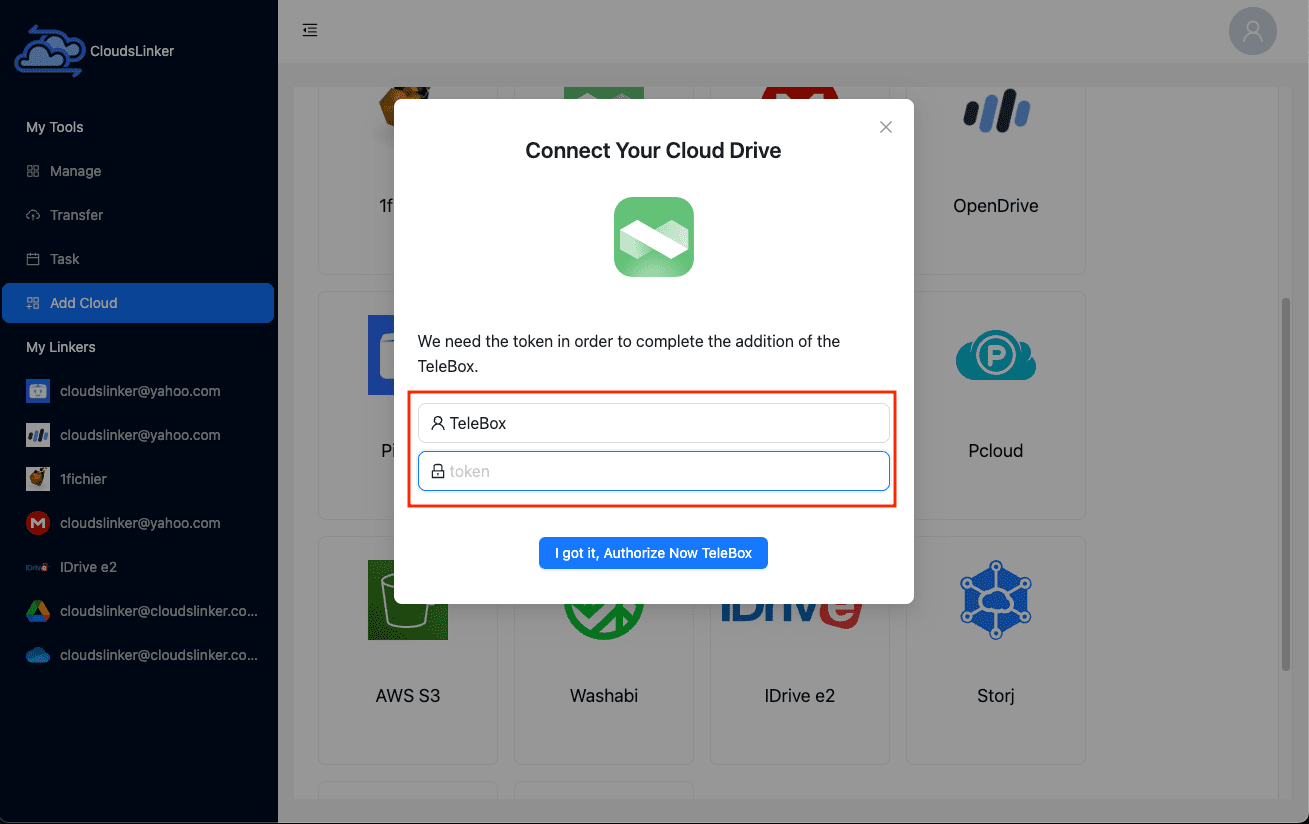Open the Google Drive cloudslinker linker

pyautogui.click(x=138, y=611)
